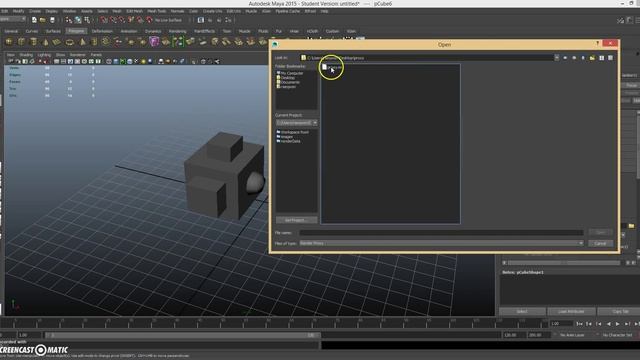Go up one folder in Open dialog

[583, 58]
